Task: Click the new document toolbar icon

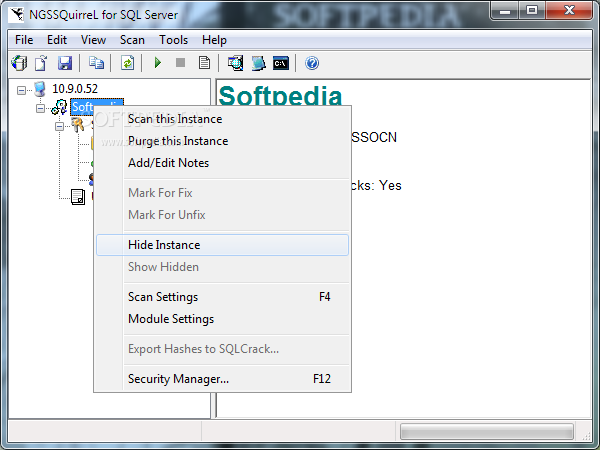Action: click(x=41, y=63)
